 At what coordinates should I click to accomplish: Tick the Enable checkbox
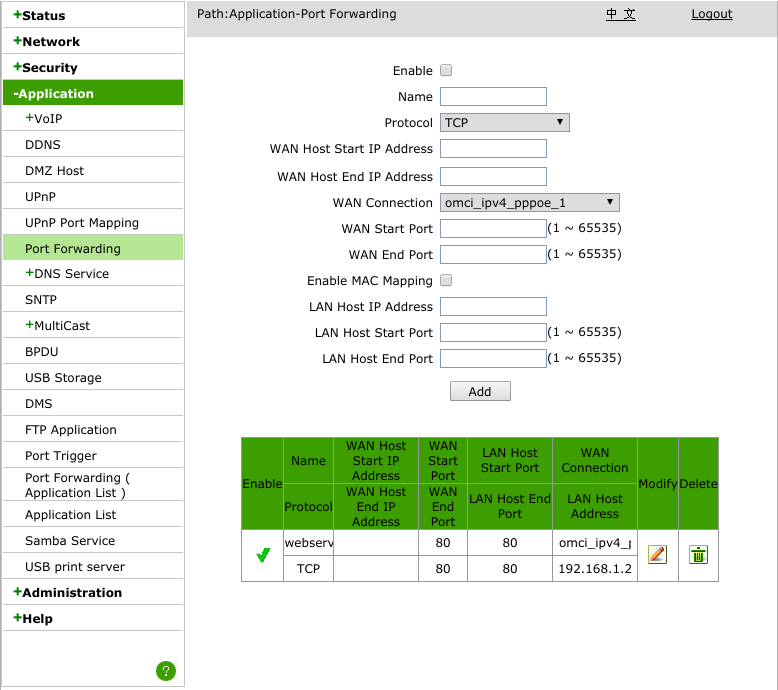(446, 70)
